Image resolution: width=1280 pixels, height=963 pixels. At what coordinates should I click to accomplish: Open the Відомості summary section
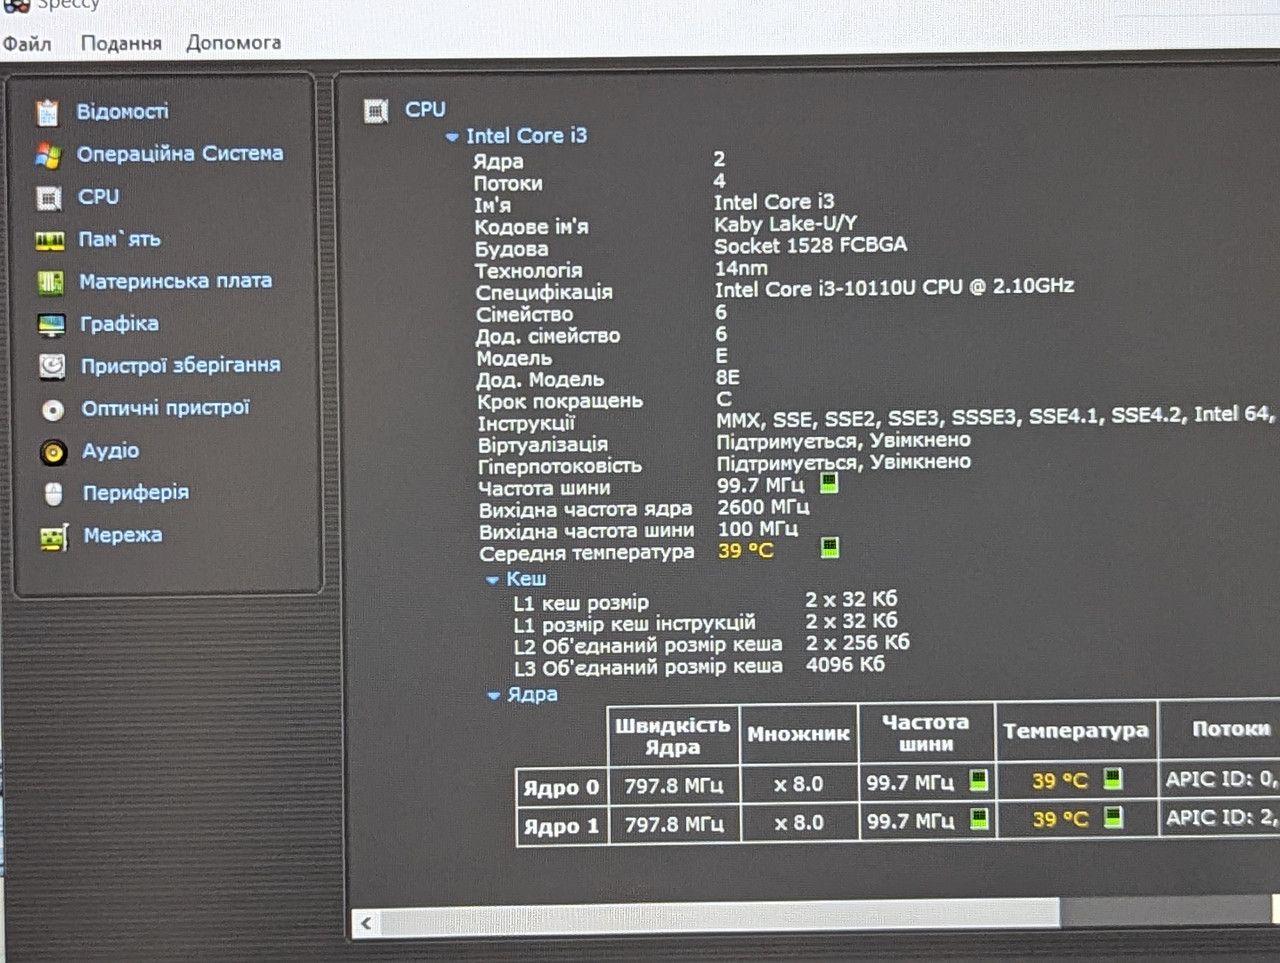pyautogui.click(x=123, y=112)
